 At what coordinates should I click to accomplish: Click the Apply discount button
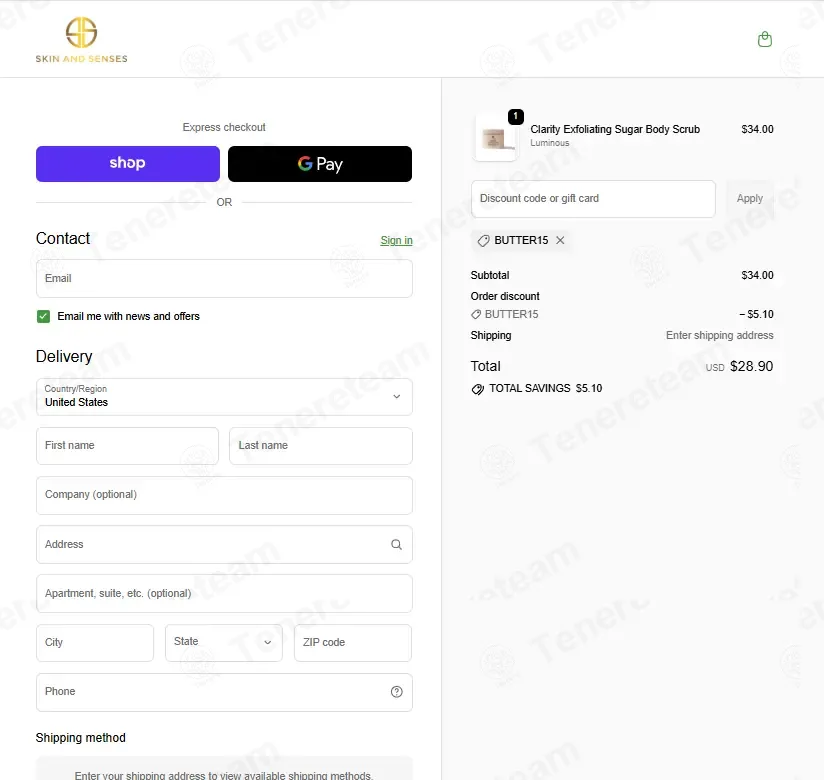pyautogui.click(x=749, y=199)
